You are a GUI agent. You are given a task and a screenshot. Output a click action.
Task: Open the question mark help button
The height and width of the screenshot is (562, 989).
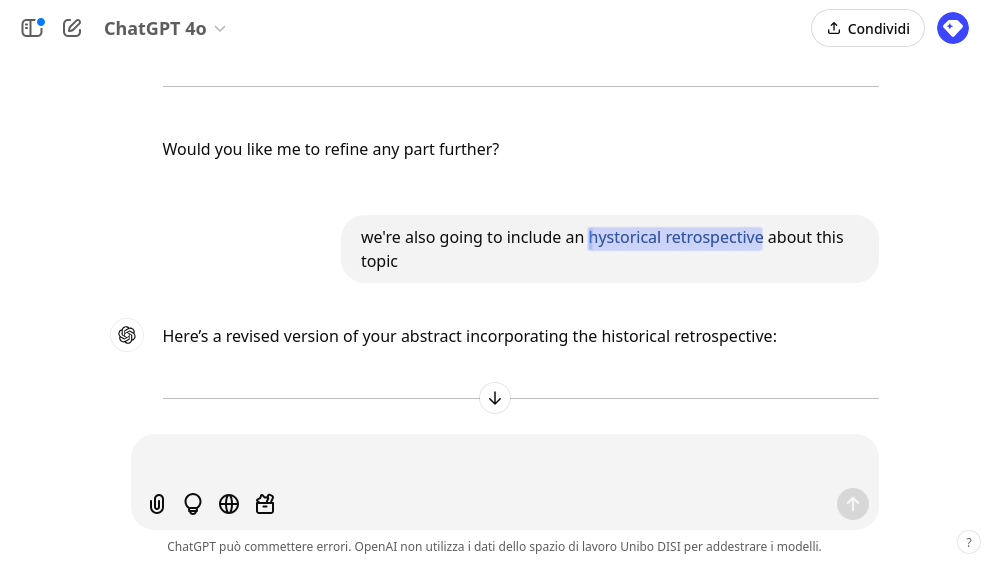point(969,542)
